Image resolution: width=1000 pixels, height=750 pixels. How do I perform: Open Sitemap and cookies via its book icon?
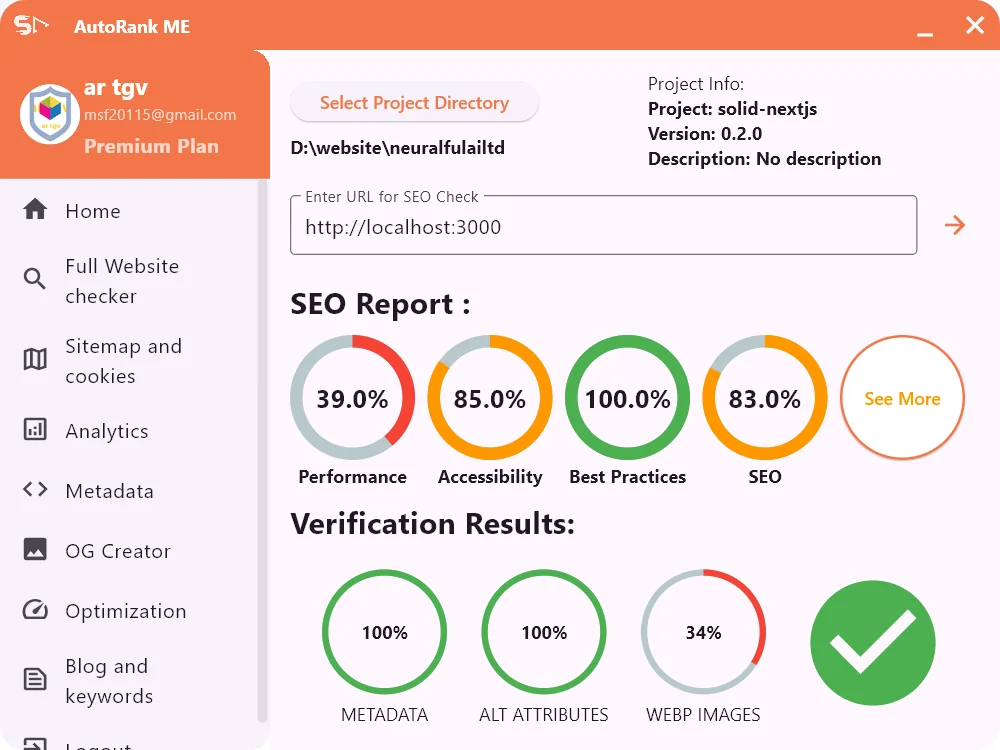pos(33,360)
